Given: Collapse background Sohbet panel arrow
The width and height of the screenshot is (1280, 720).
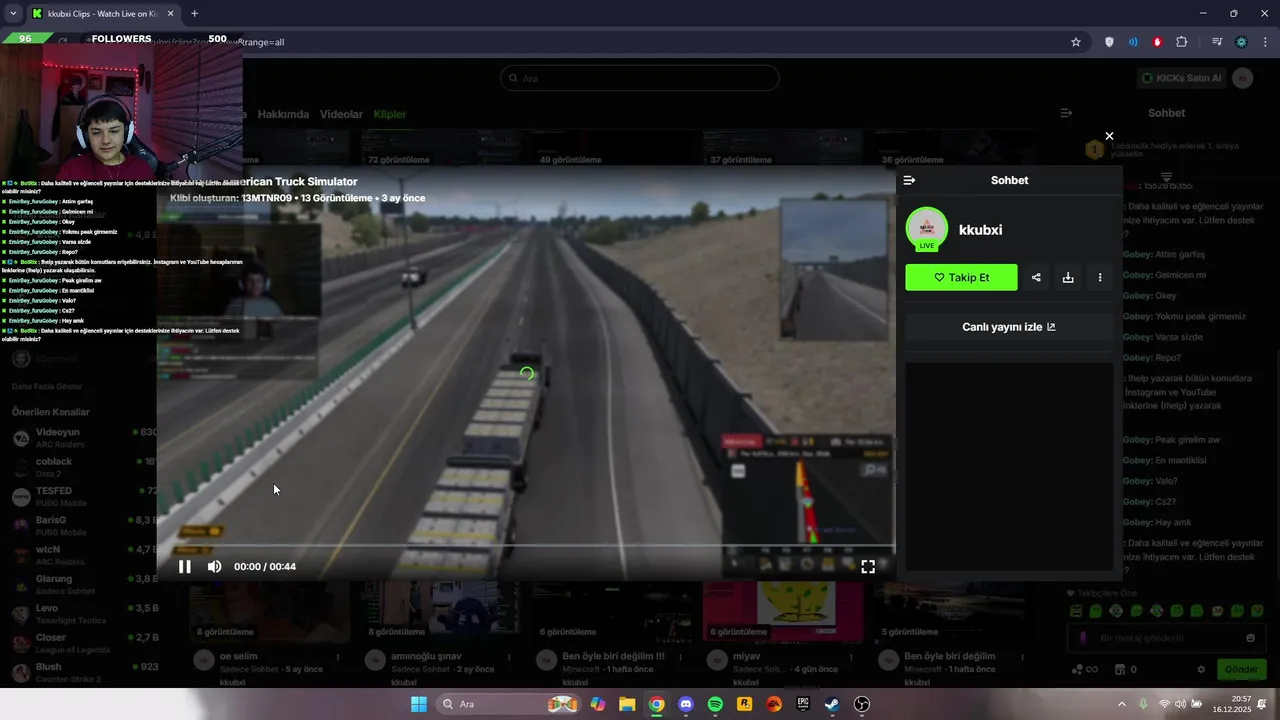Looking at the screenshot, I should [1066, 113].
